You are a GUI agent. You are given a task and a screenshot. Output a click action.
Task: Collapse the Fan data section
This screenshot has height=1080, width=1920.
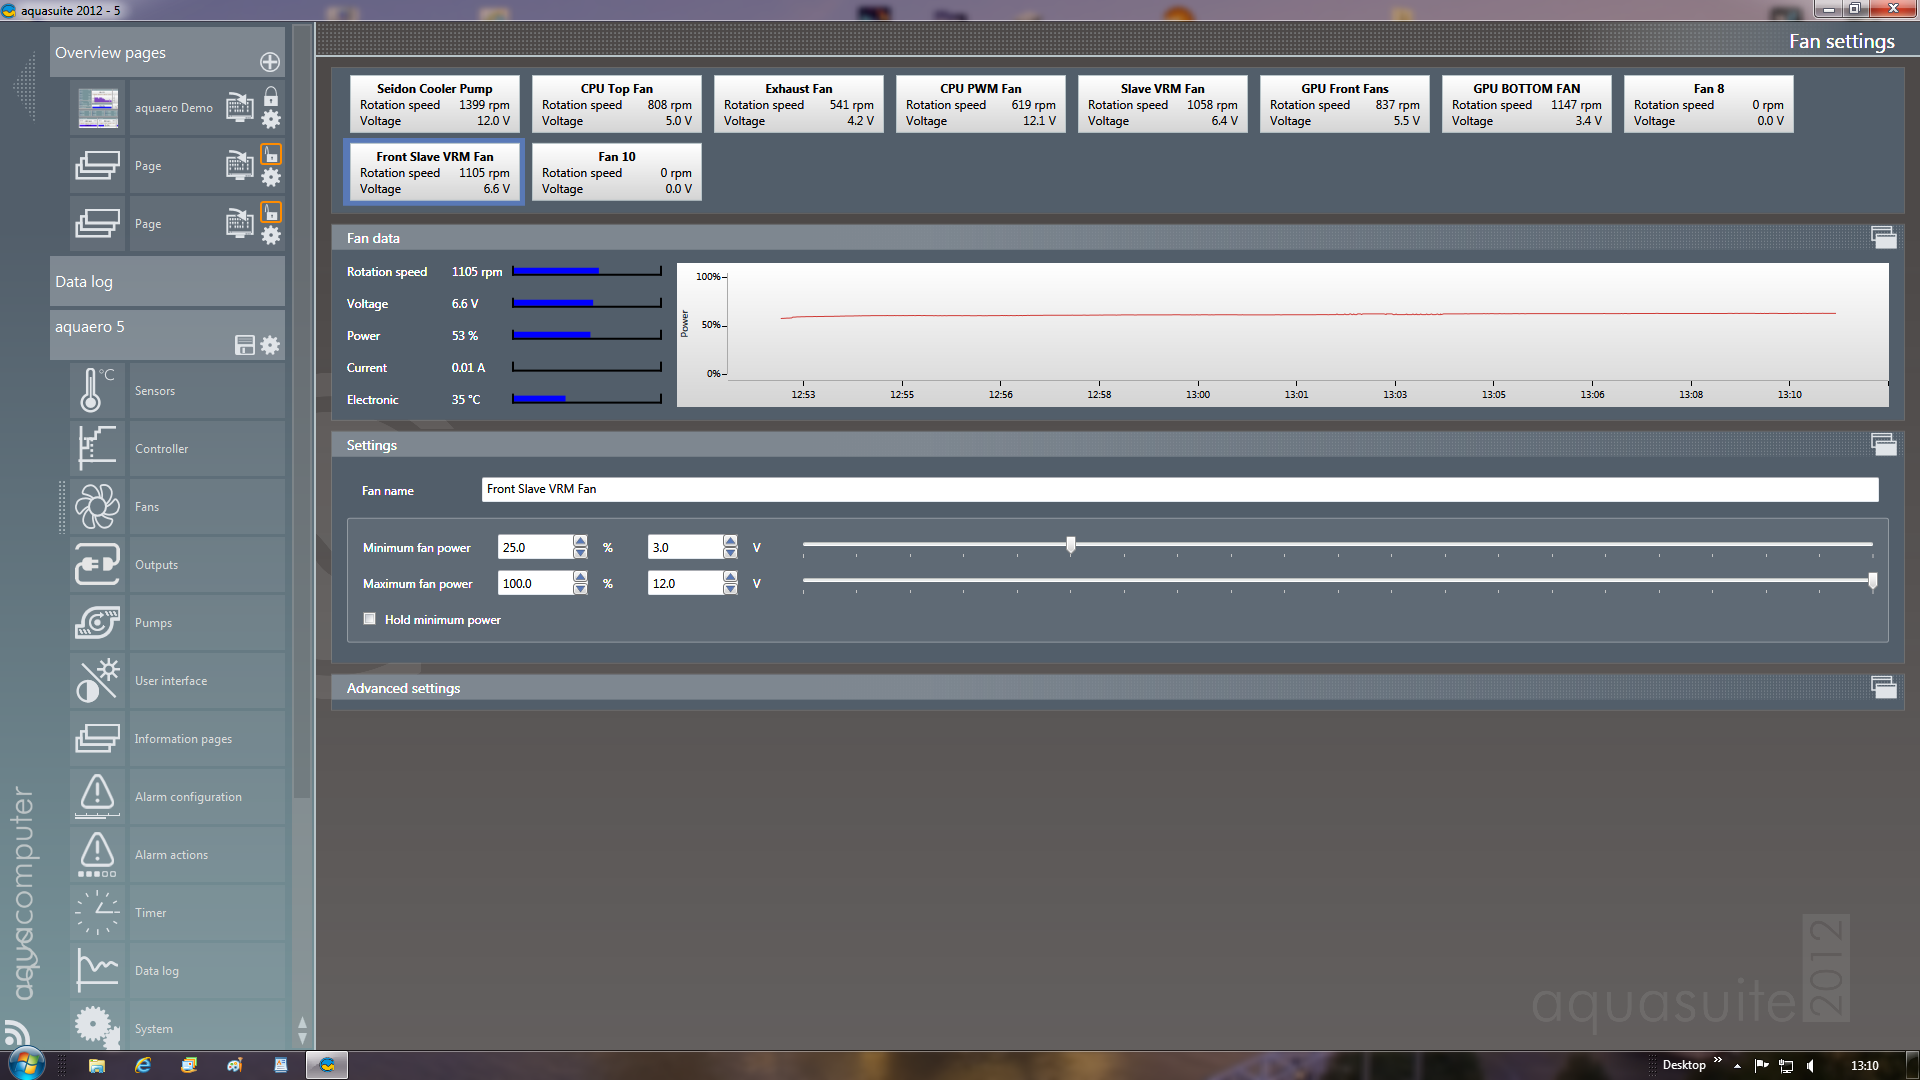(1883, 238)
